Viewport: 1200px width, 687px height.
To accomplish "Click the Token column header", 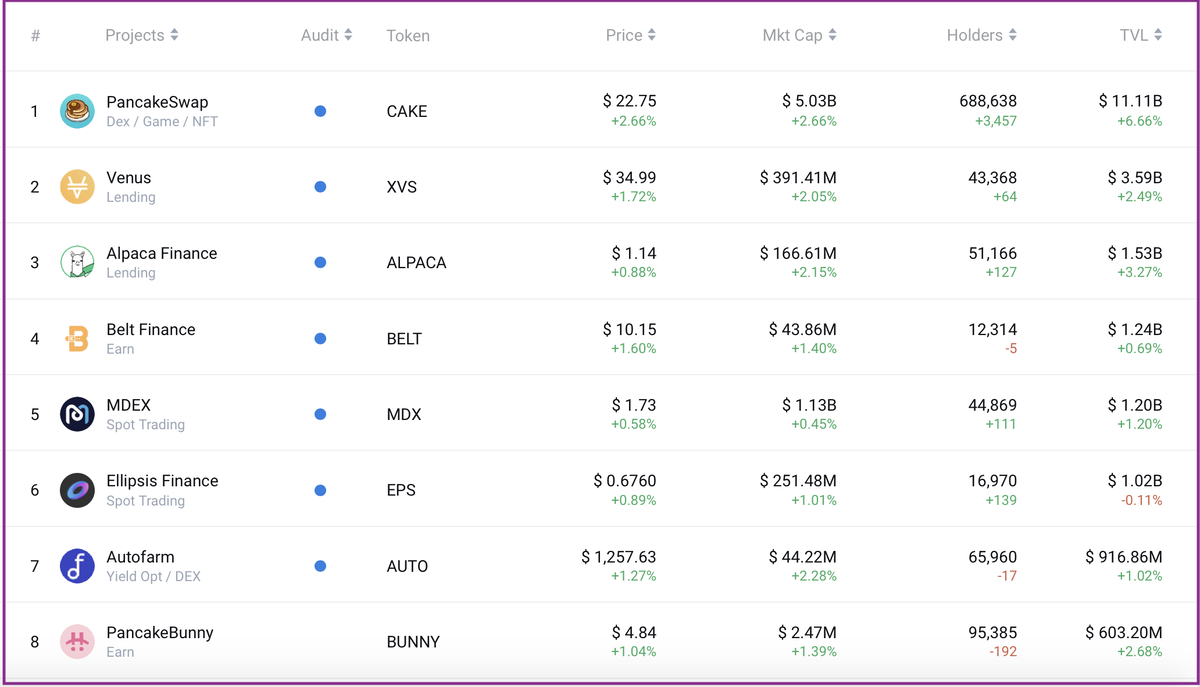I will [x=408, y=36].
